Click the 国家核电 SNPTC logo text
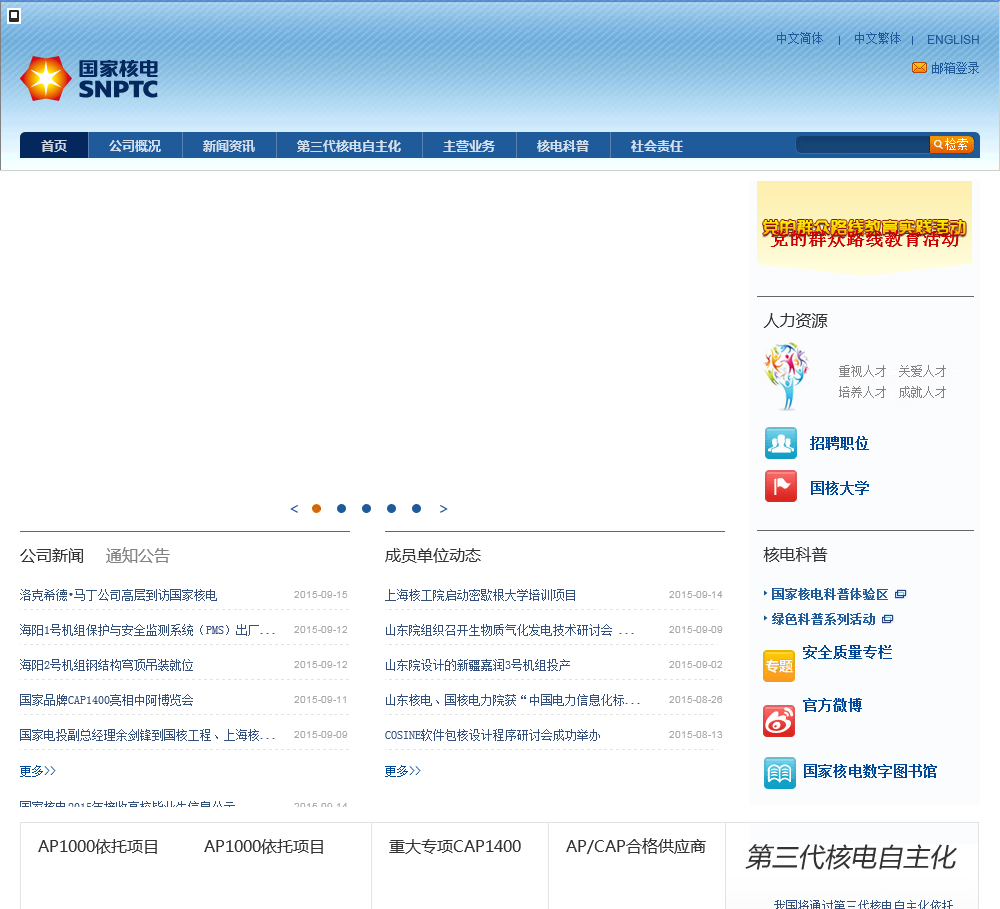The image size is (1000, 909). [119, 79]
